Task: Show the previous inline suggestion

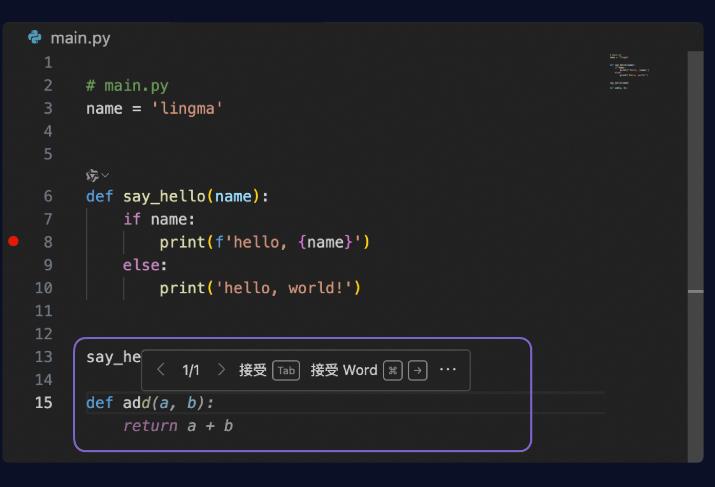Action: [x=161, y=370]
